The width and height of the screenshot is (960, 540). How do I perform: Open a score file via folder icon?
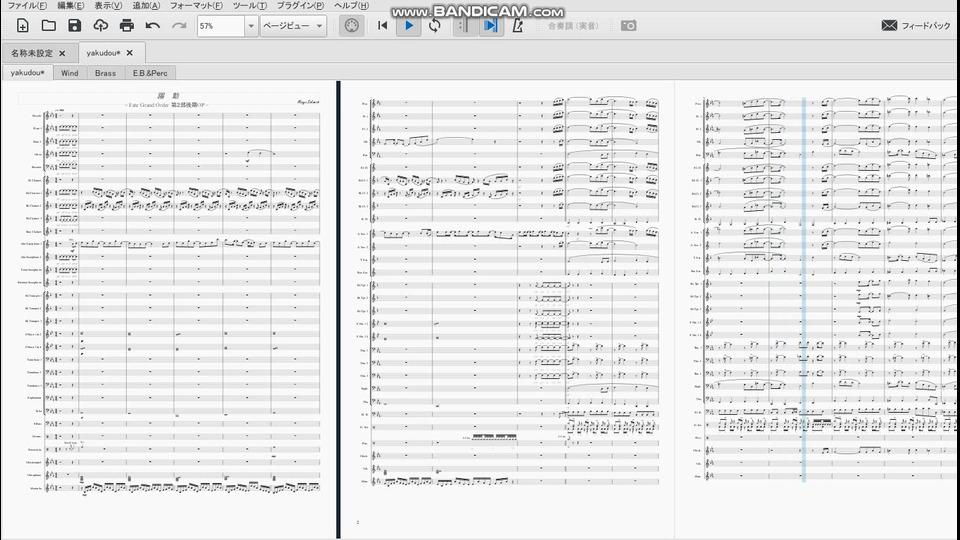point(48,26)
